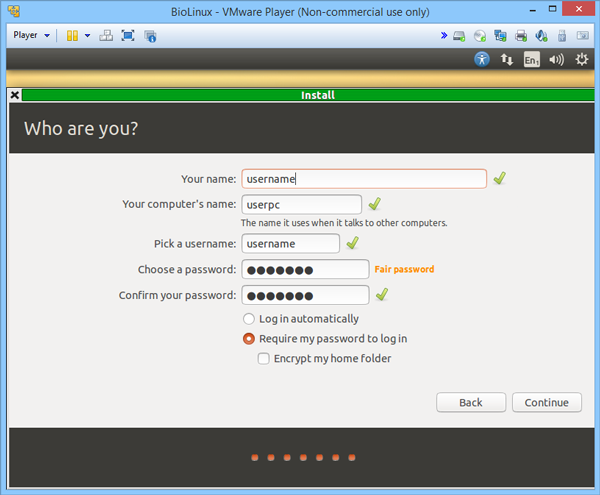Click the network adapter device icon
This screenshot has width=600, height=495.
tap(500, 36)
